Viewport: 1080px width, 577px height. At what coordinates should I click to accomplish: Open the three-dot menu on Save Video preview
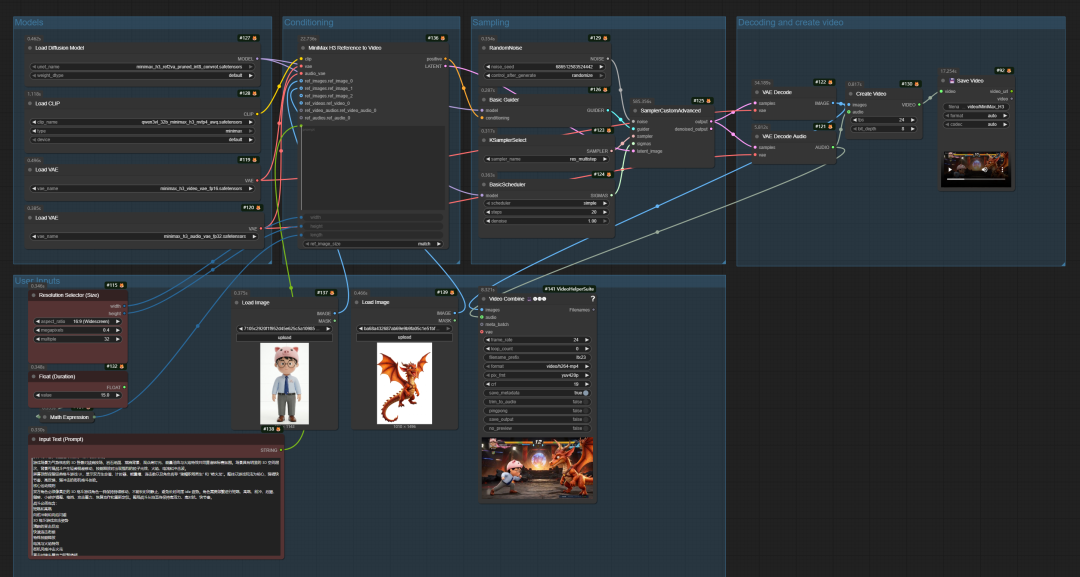click(x=1003, y=169)
